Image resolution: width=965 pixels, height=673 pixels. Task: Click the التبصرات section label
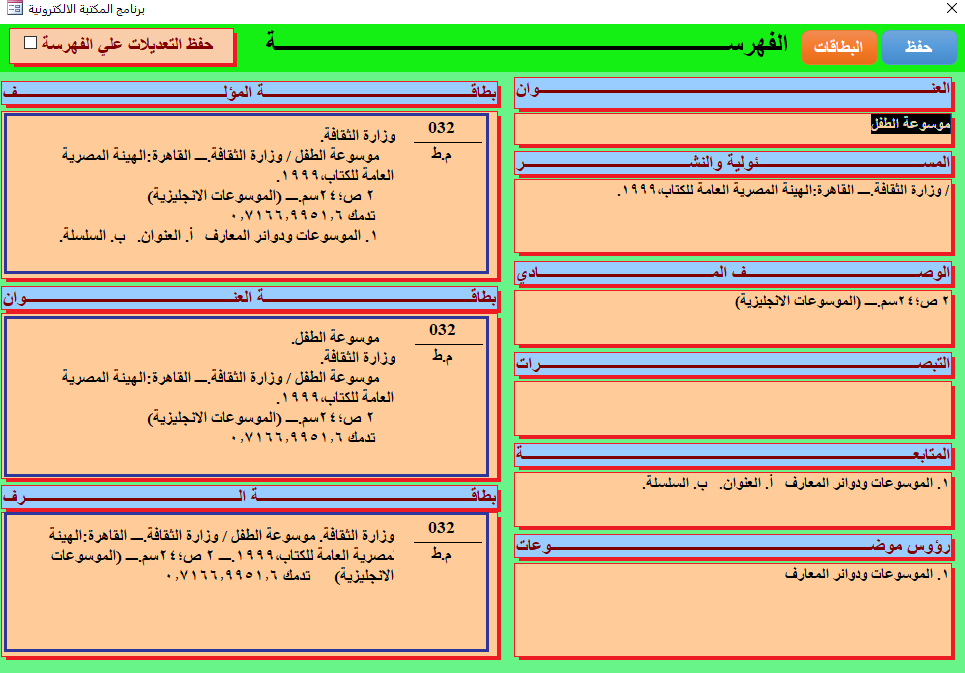pyautogui.click(x=732, y=364)
